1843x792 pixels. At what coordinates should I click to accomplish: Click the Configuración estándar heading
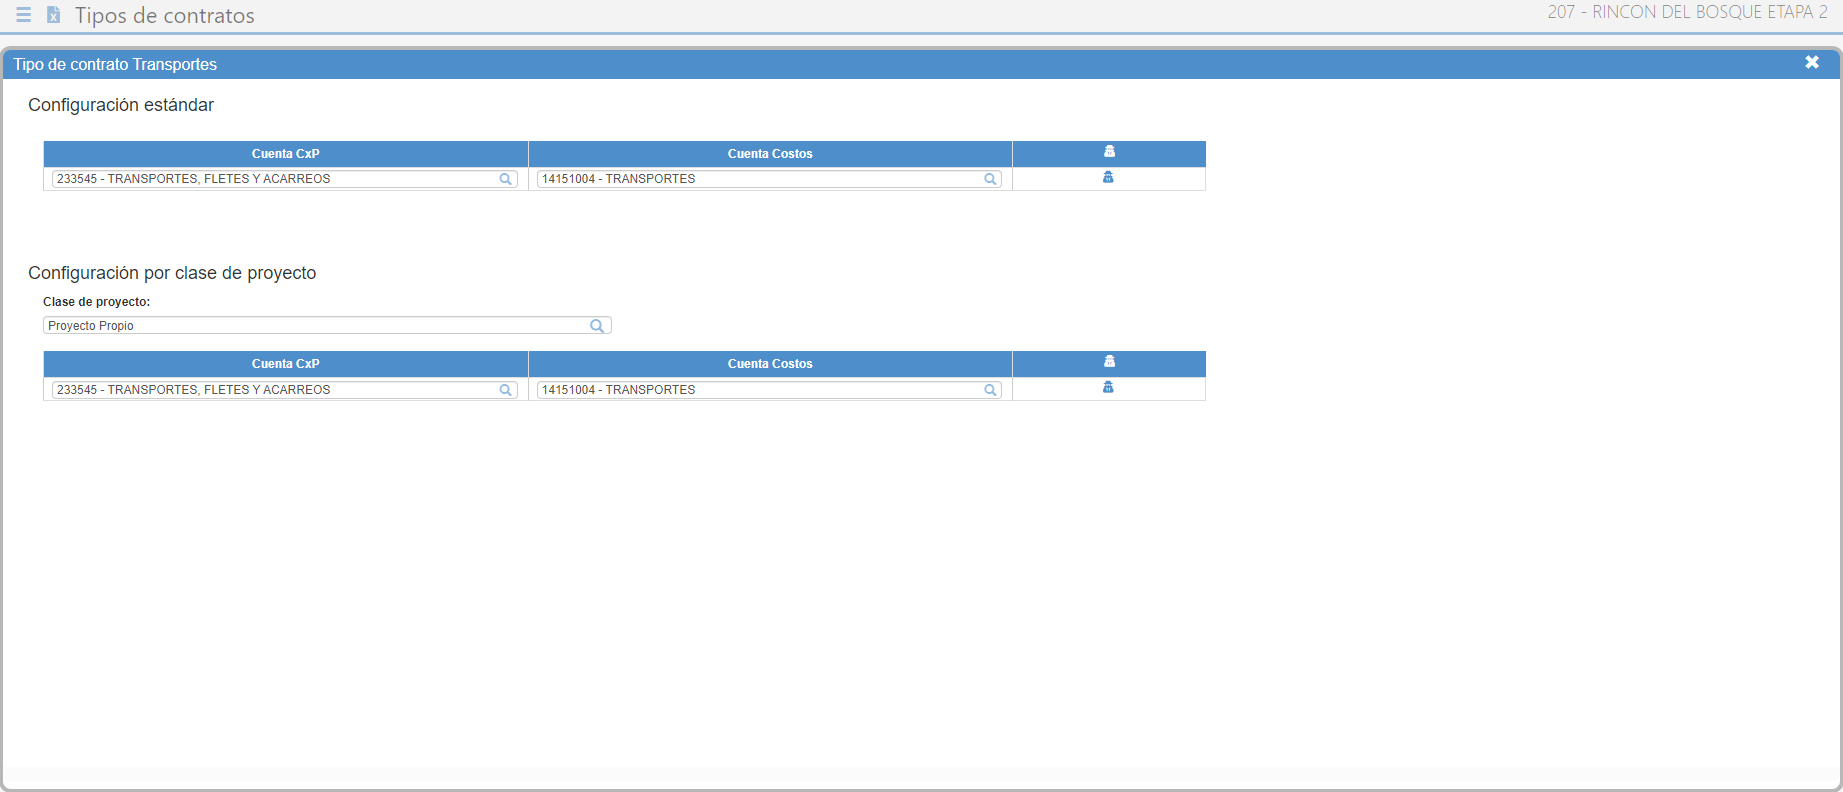click(x=121, y=105)
